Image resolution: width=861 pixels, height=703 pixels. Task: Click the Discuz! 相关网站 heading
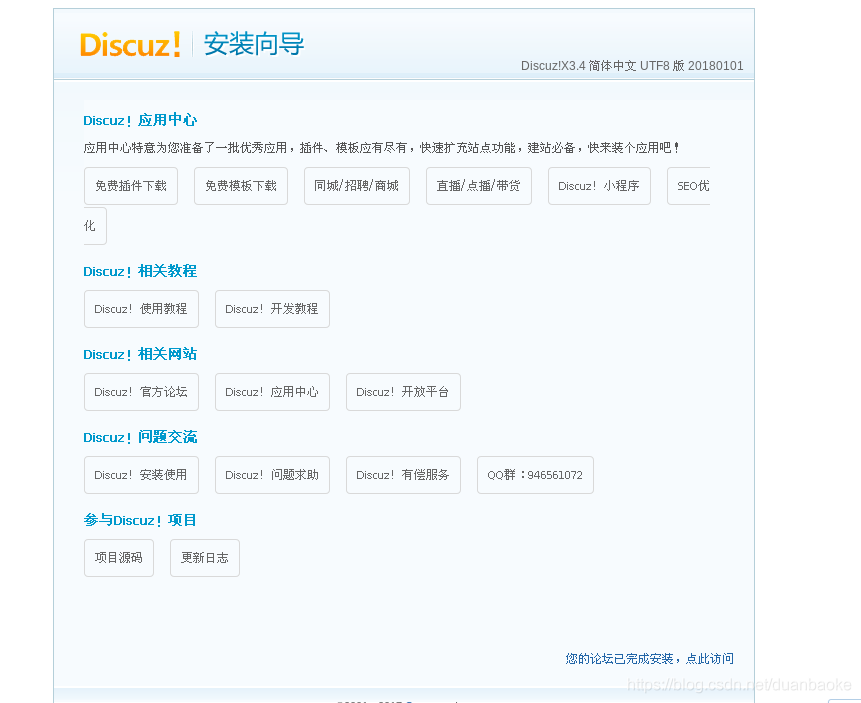point(140,354)
